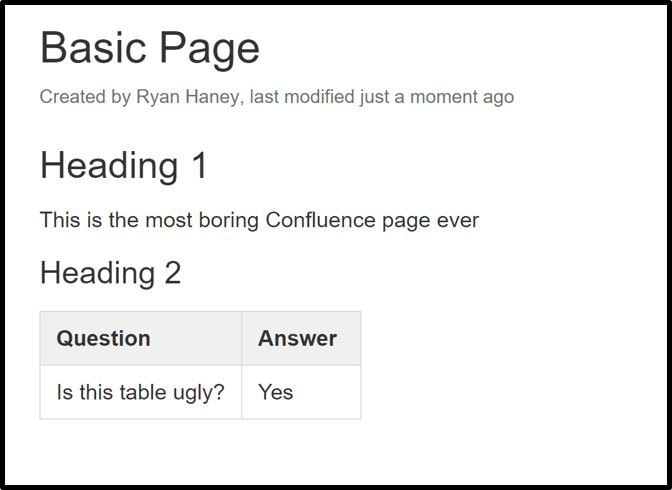This screenshot has height=490, width=672.
Task: Click the word "Confluence" in the paragraph
Action: [320, 220]
